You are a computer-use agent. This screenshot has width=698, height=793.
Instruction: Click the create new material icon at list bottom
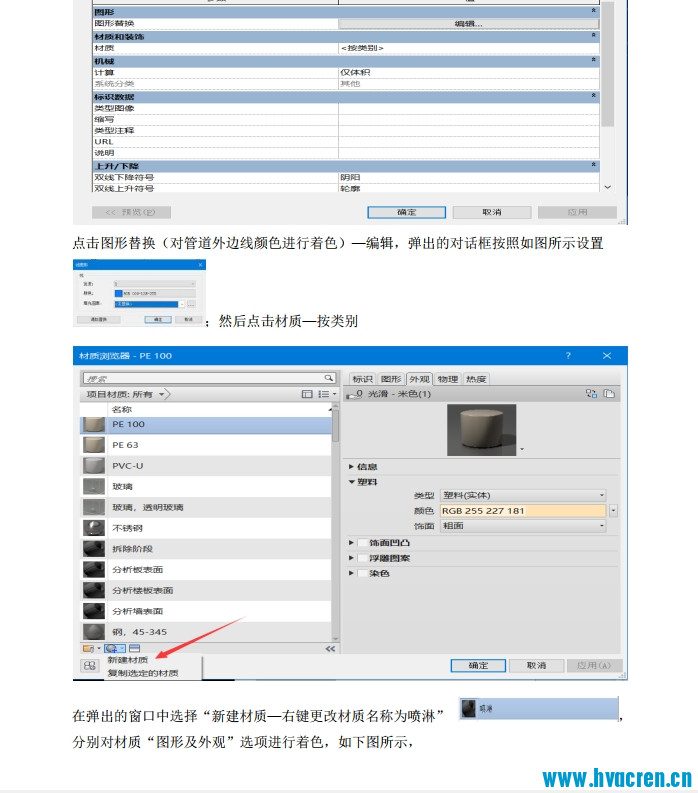point(114,648)
